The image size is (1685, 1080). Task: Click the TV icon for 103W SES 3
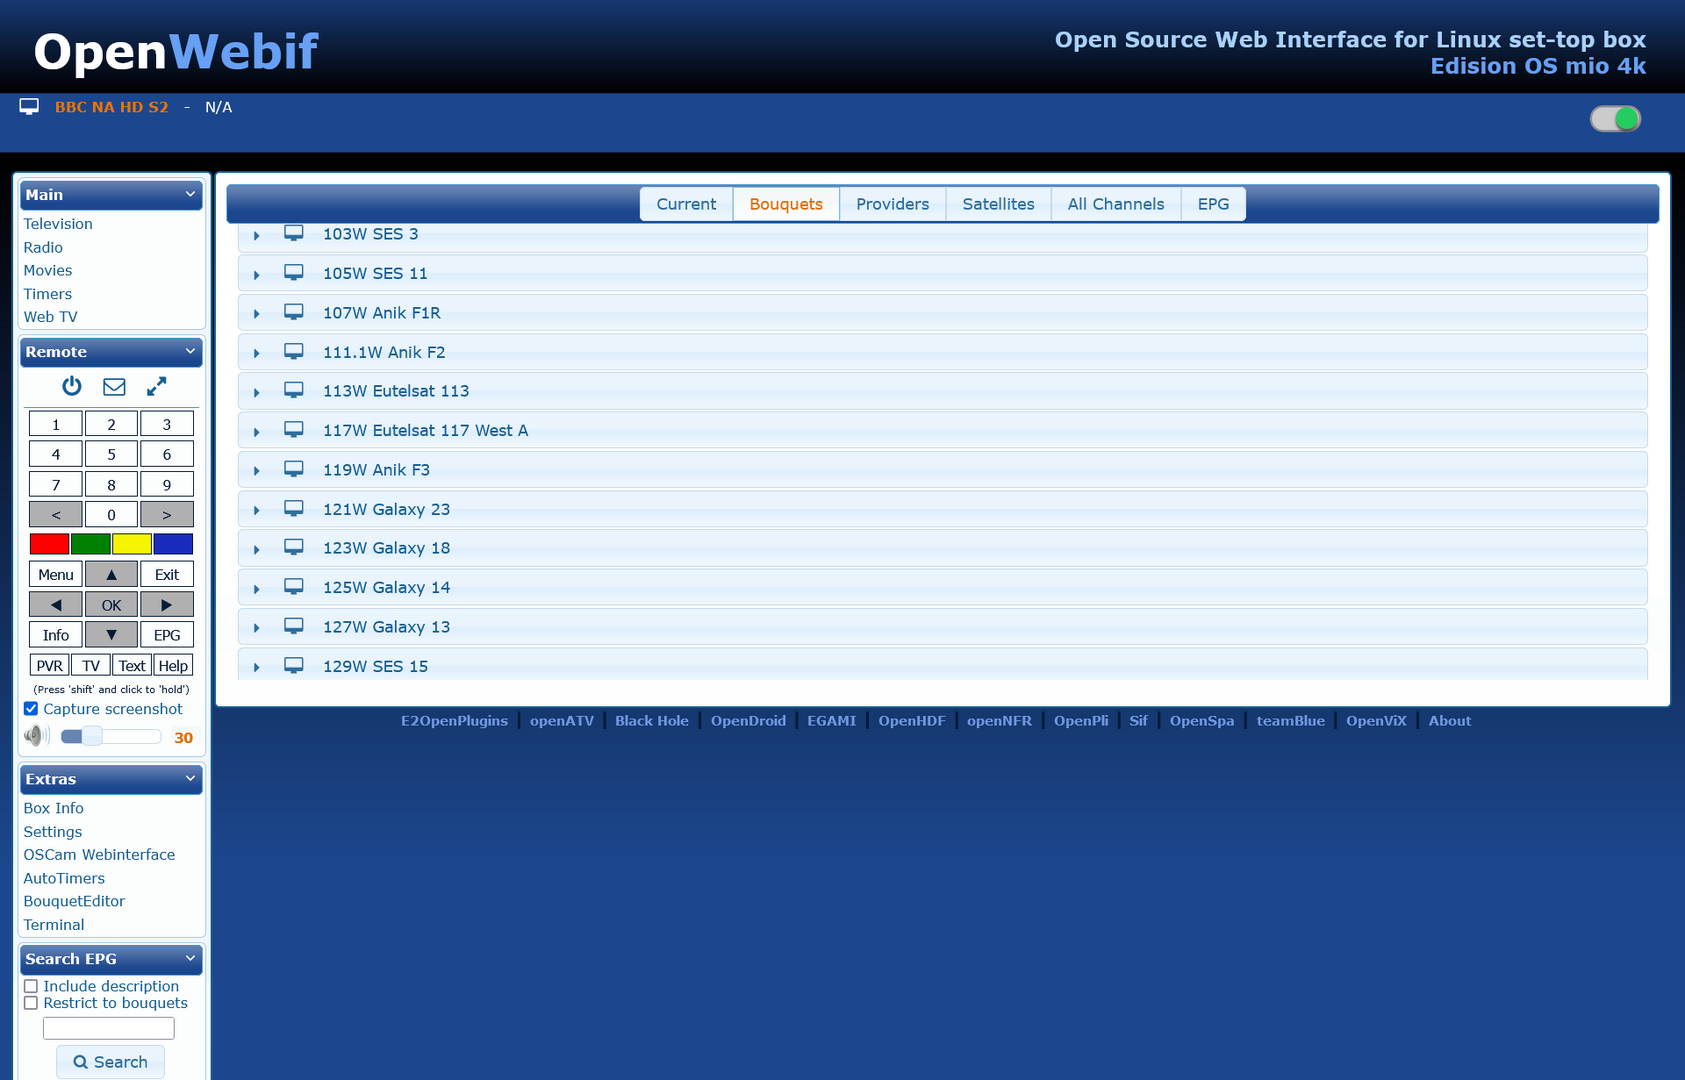click(x=294, y=233)
